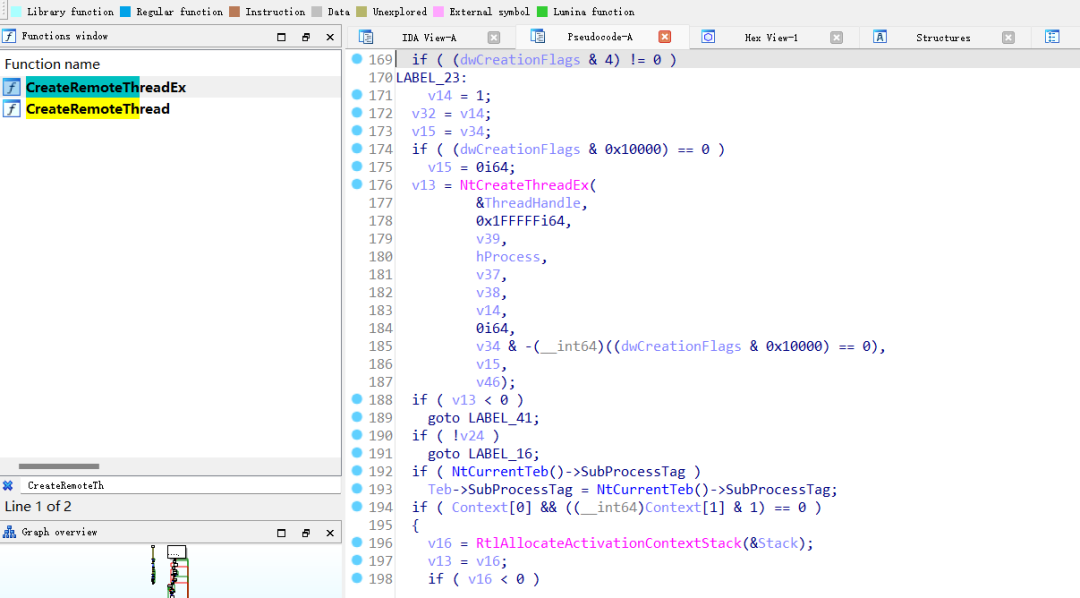
Task: Toggle the breakpoint dot at line 176
Action: coord(356,185)
